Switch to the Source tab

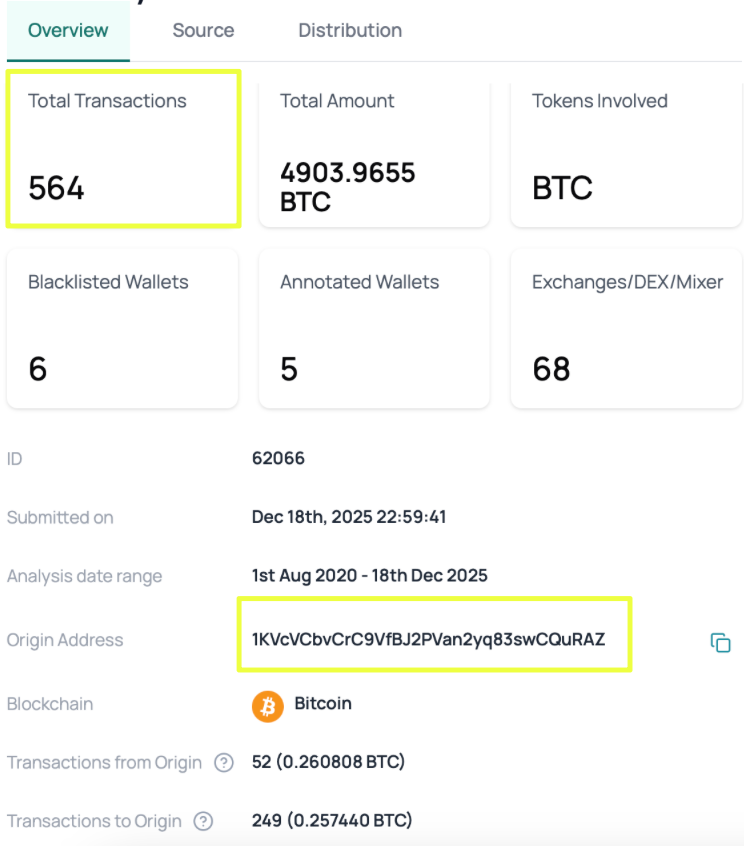(x=203, y=31)
